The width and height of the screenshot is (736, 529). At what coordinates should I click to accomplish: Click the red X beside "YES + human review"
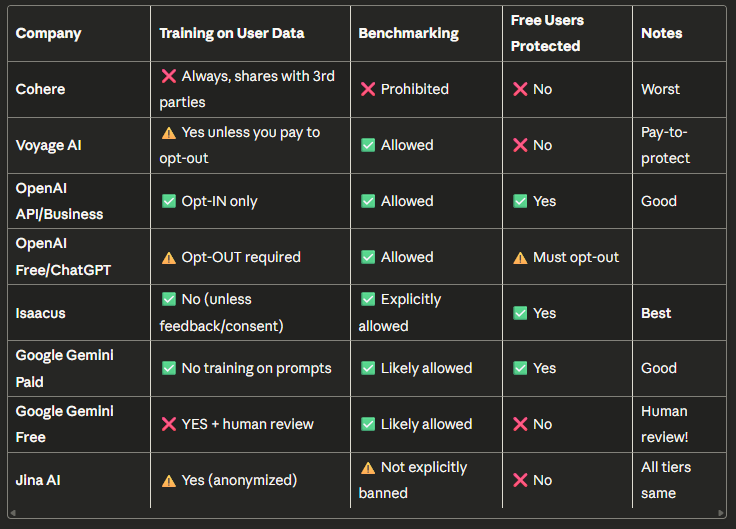tap(168, 424)
